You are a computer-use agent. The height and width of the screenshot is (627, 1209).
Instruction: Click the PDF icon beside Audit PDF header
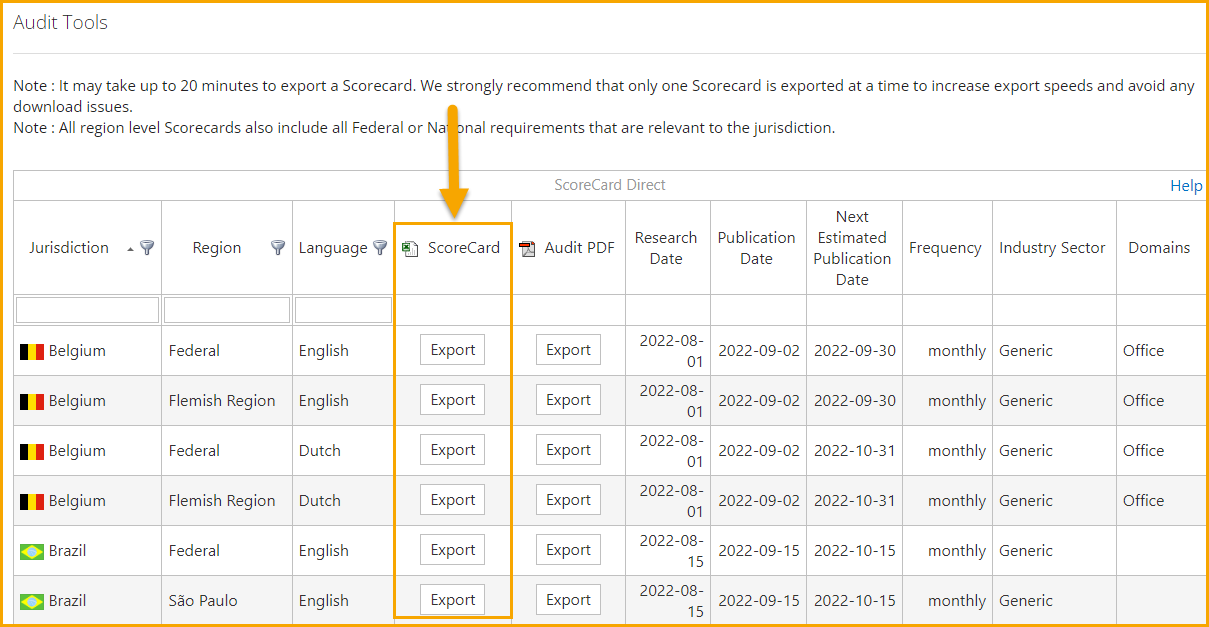coord(527,249)
